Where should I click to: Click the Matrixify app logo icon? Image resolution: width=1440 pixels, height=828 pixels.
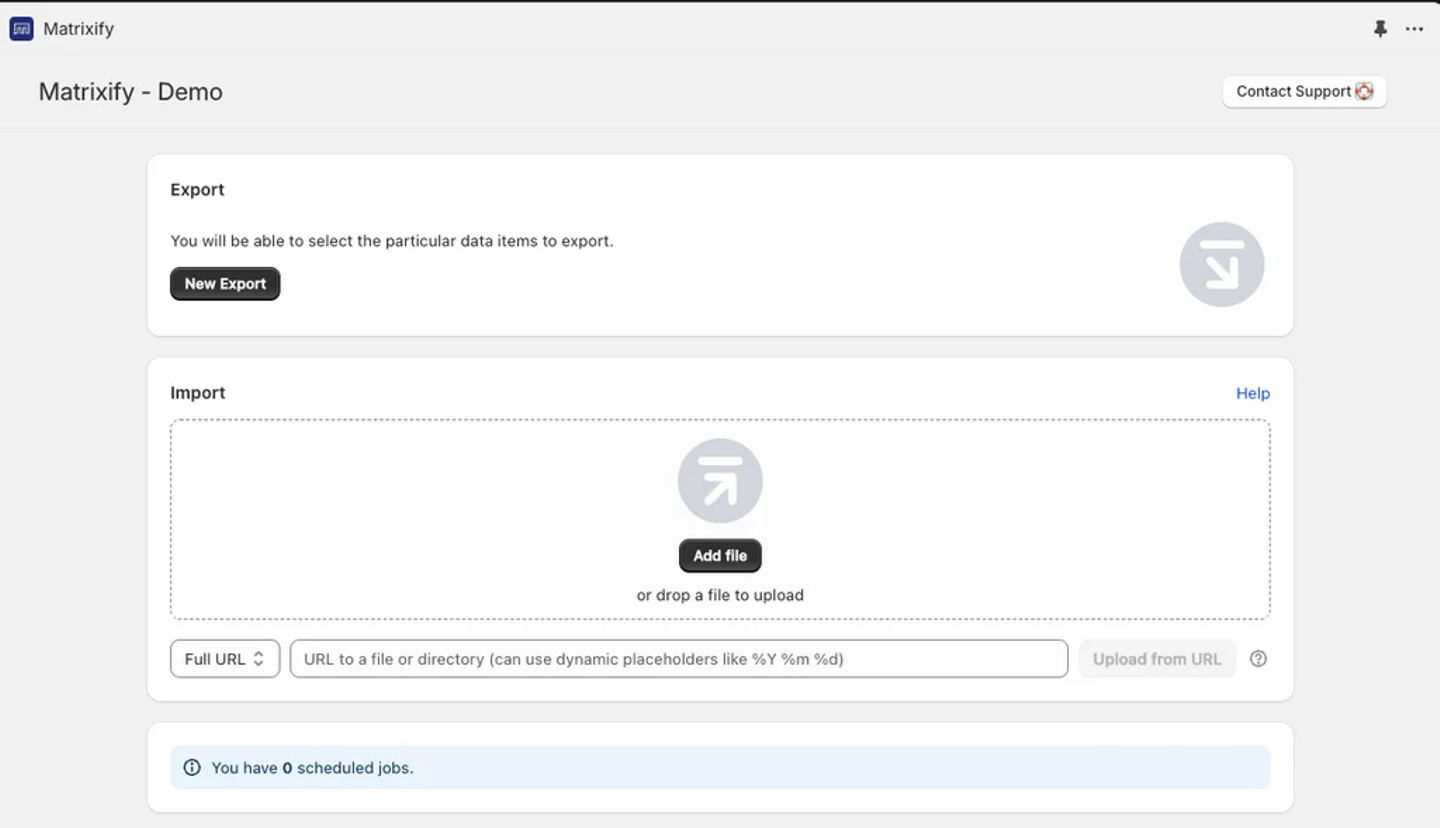click(x=21, y=29)
